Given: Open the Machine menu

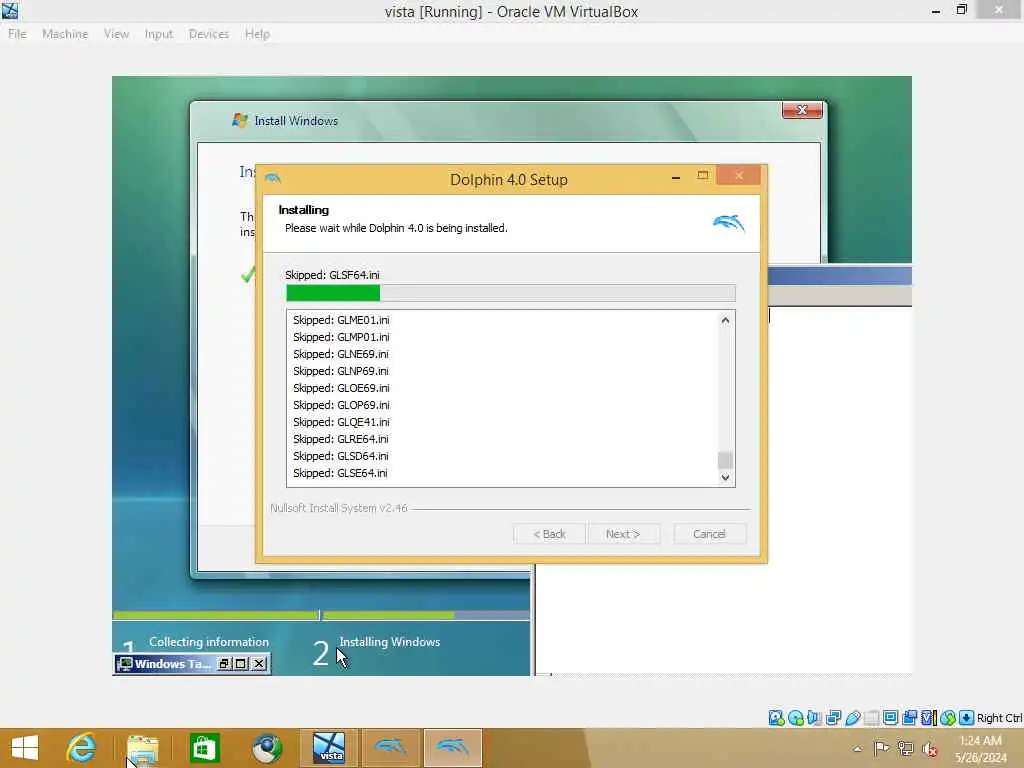Looking at the screenshot, I should tap(65, 34).
